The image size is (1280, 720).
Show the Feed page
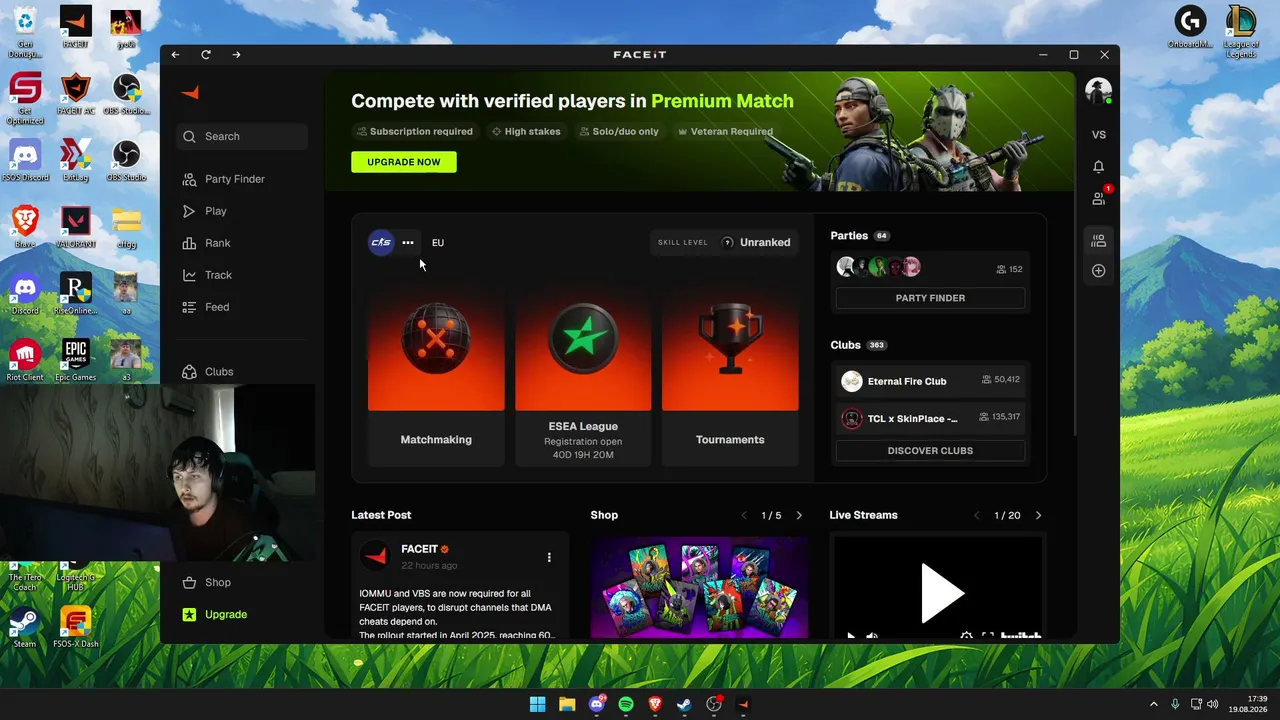pyautogui.click(x=242, y=307)
